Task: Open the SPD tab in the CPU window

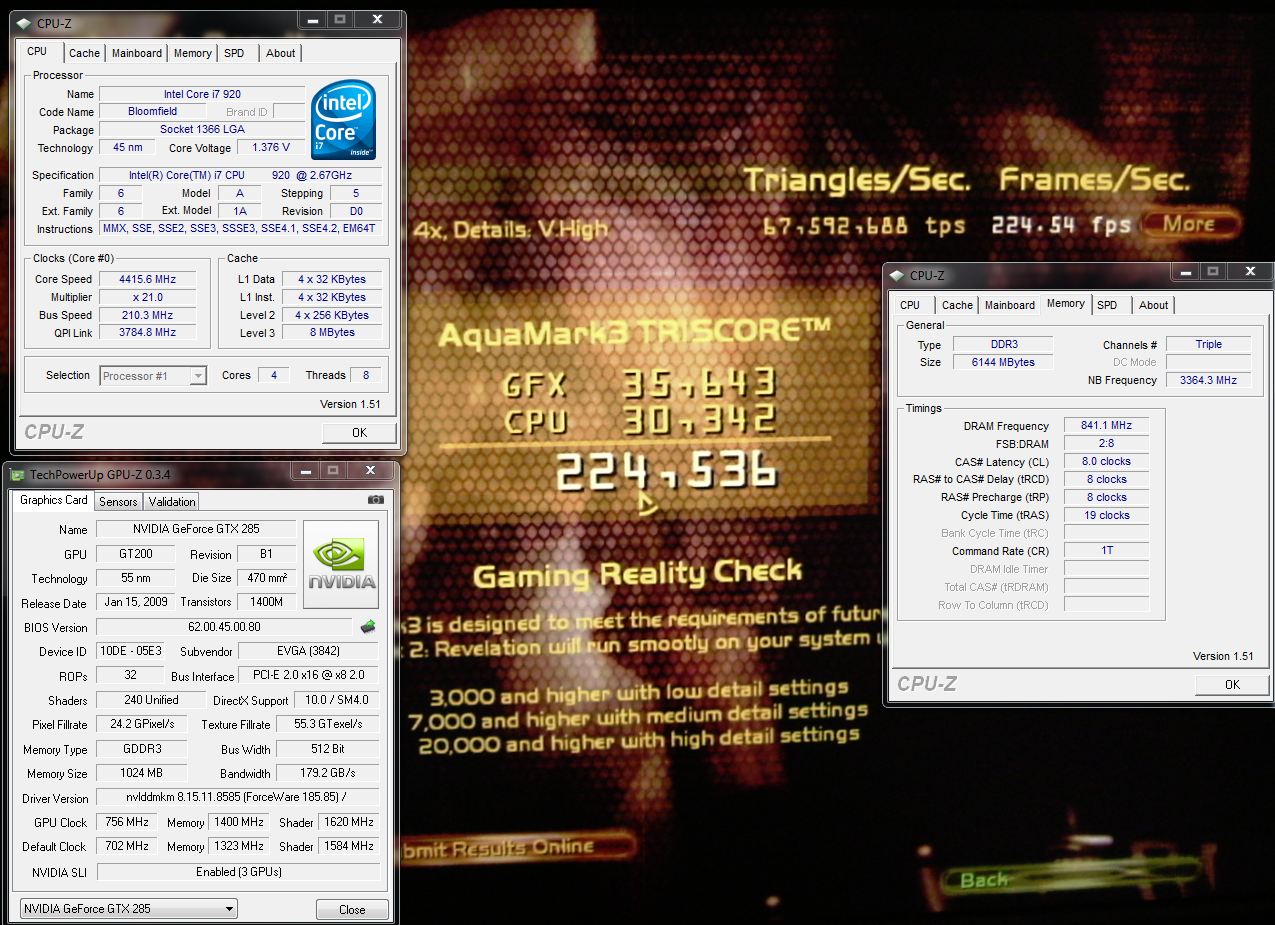Action: click(234, 53)
